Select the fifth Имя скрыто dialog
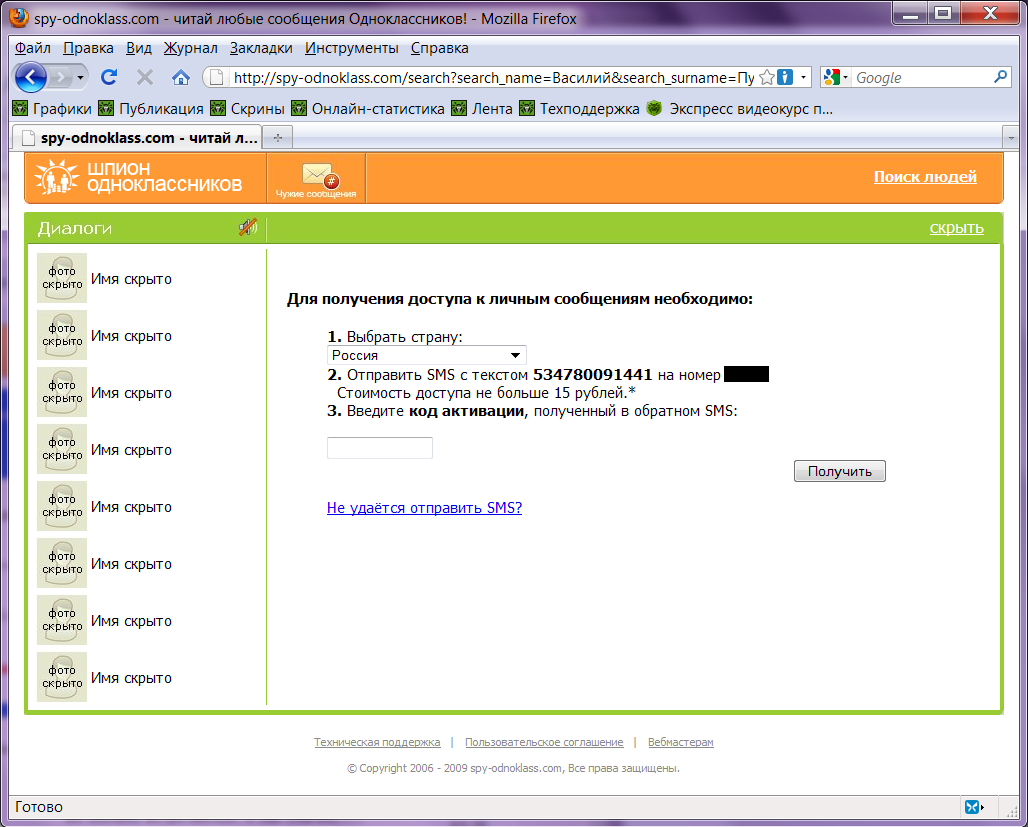This screenshot has height=827, width=1028. 131,507
